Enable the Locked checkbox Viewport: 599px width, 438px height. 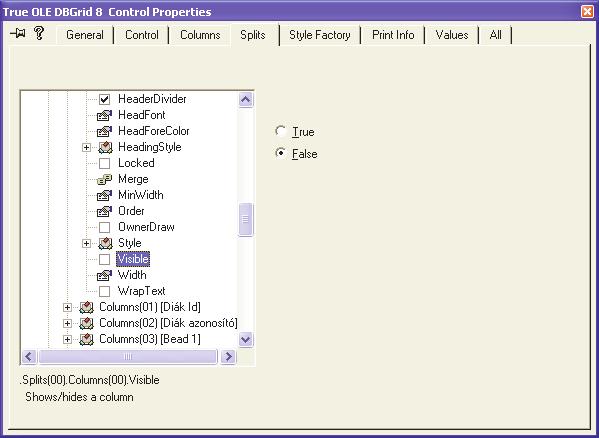coord(104,163)
